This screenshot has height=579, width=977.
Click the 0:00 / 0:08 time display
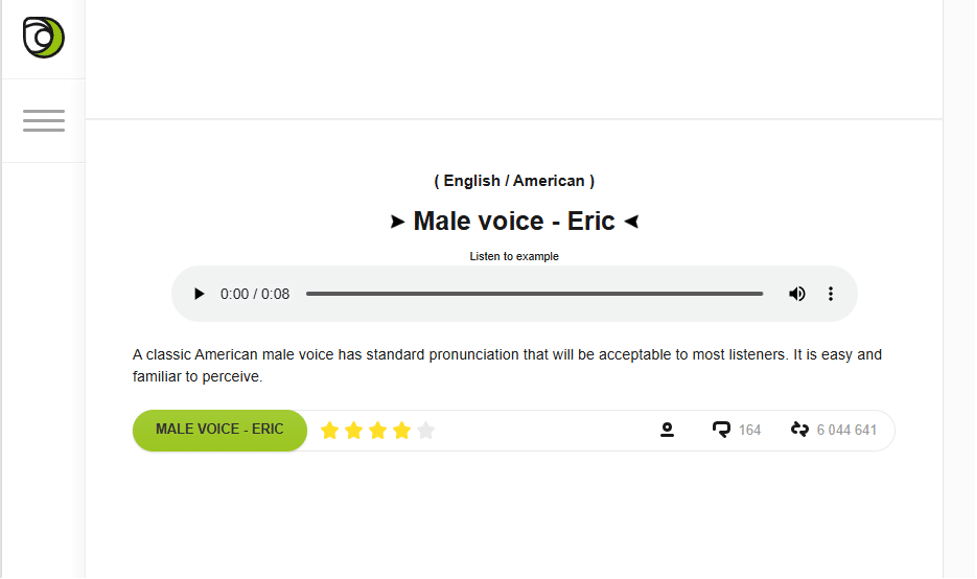tap(255, 294)
